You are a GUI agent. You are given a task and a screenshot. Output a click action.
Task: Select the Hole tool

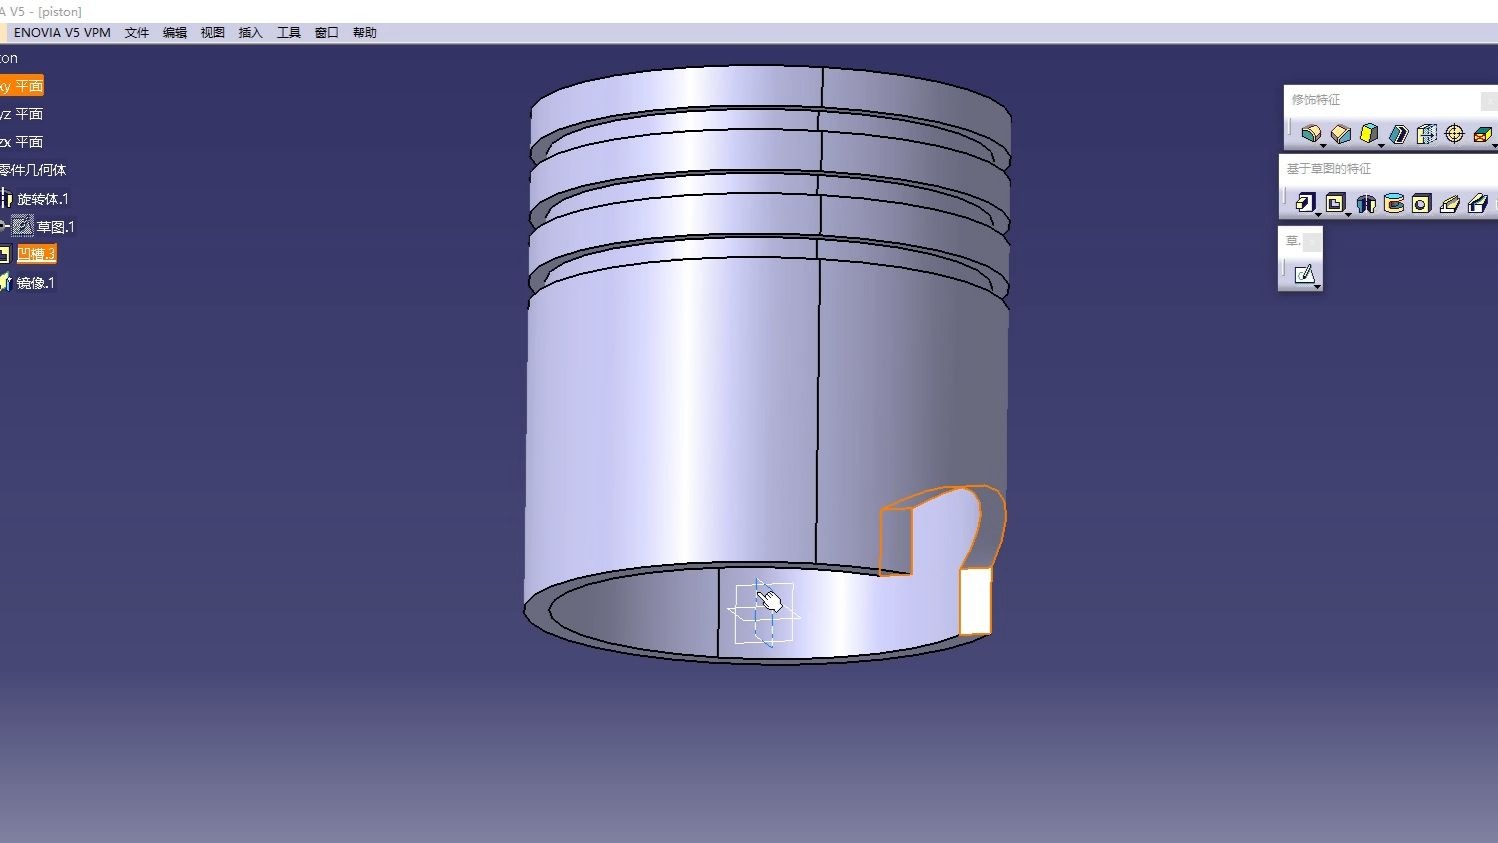coord(1421,203)
